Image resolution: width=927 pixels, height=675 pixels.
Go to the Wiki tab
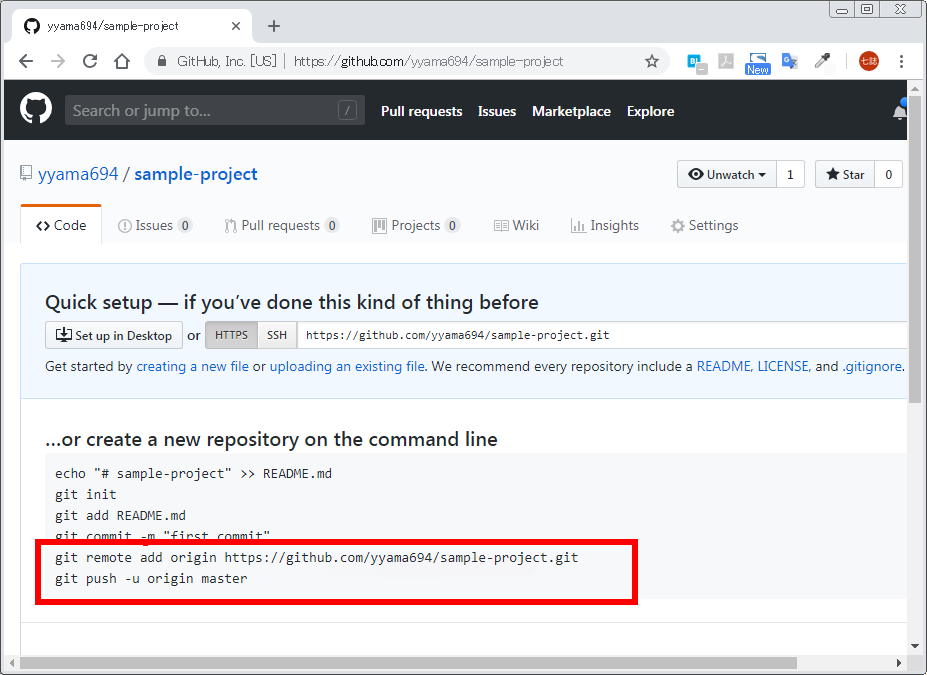click(x=516, y=225)
